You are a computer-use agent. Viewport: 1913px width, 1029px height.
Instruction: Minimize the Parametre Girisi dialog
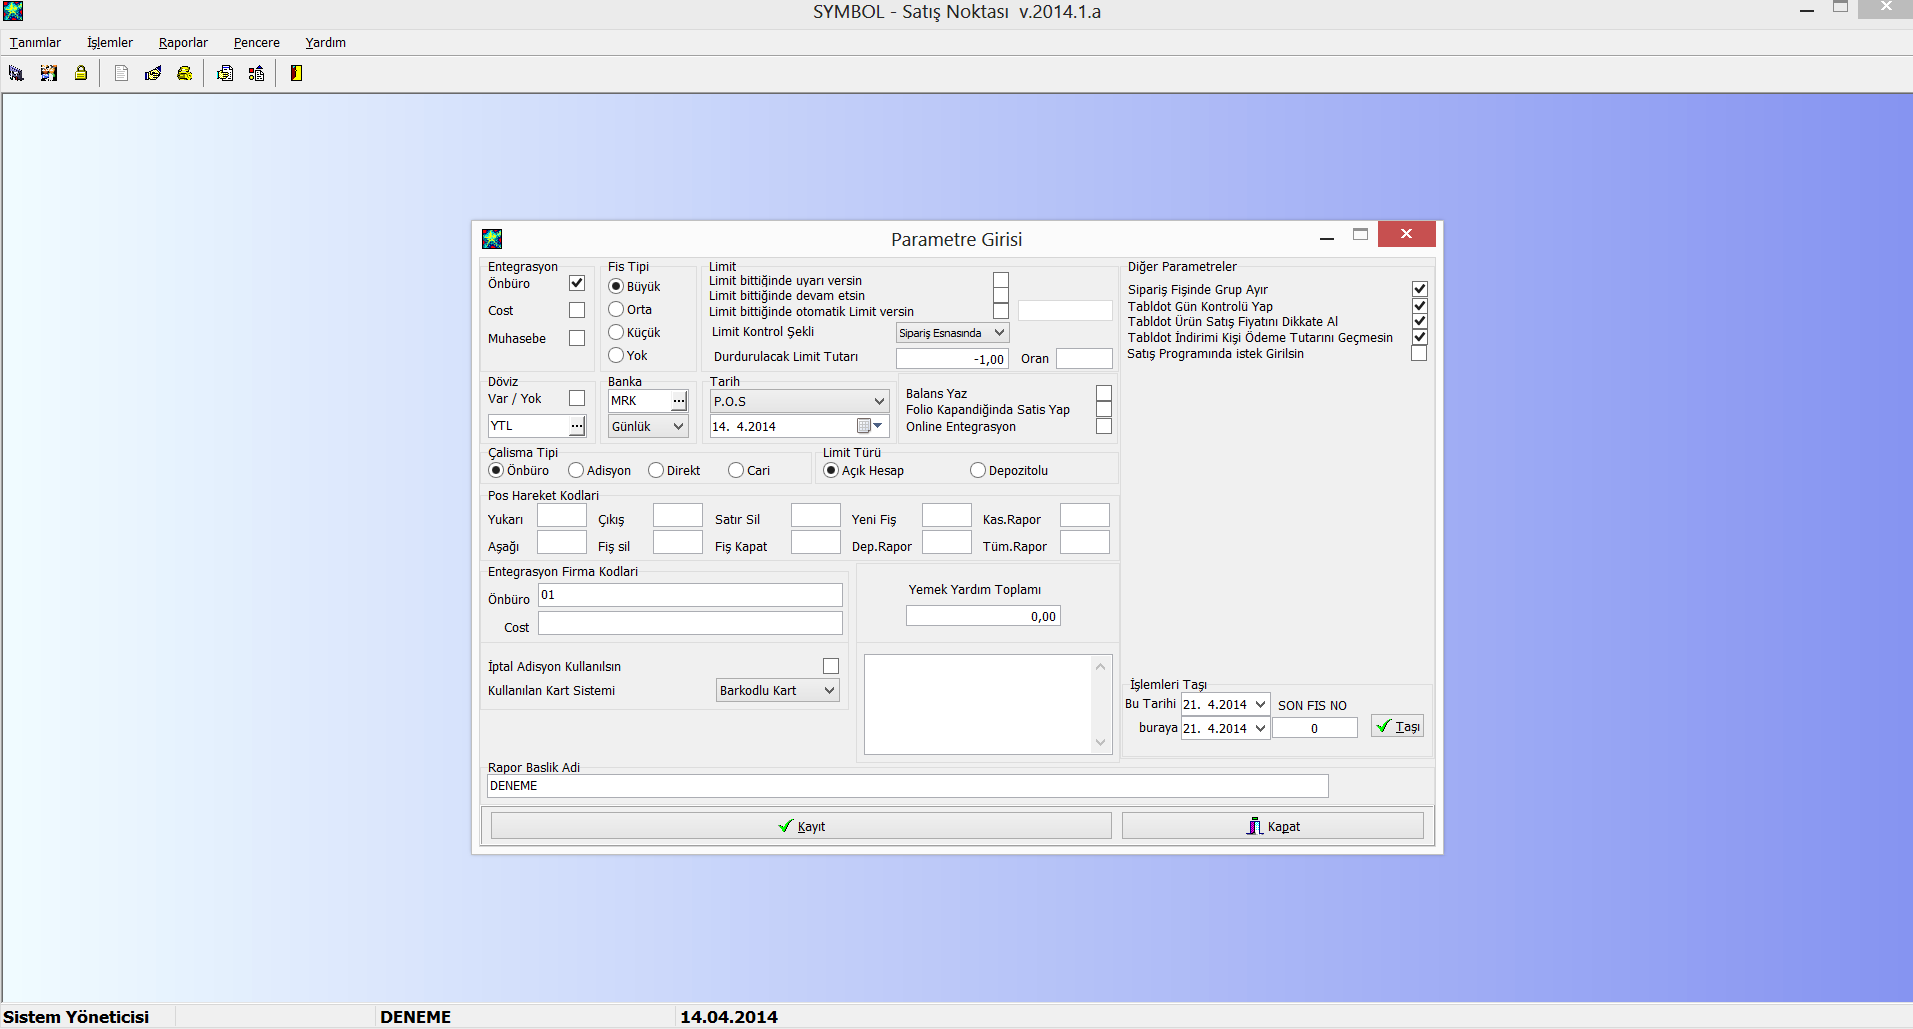(x=1327, y=237)
